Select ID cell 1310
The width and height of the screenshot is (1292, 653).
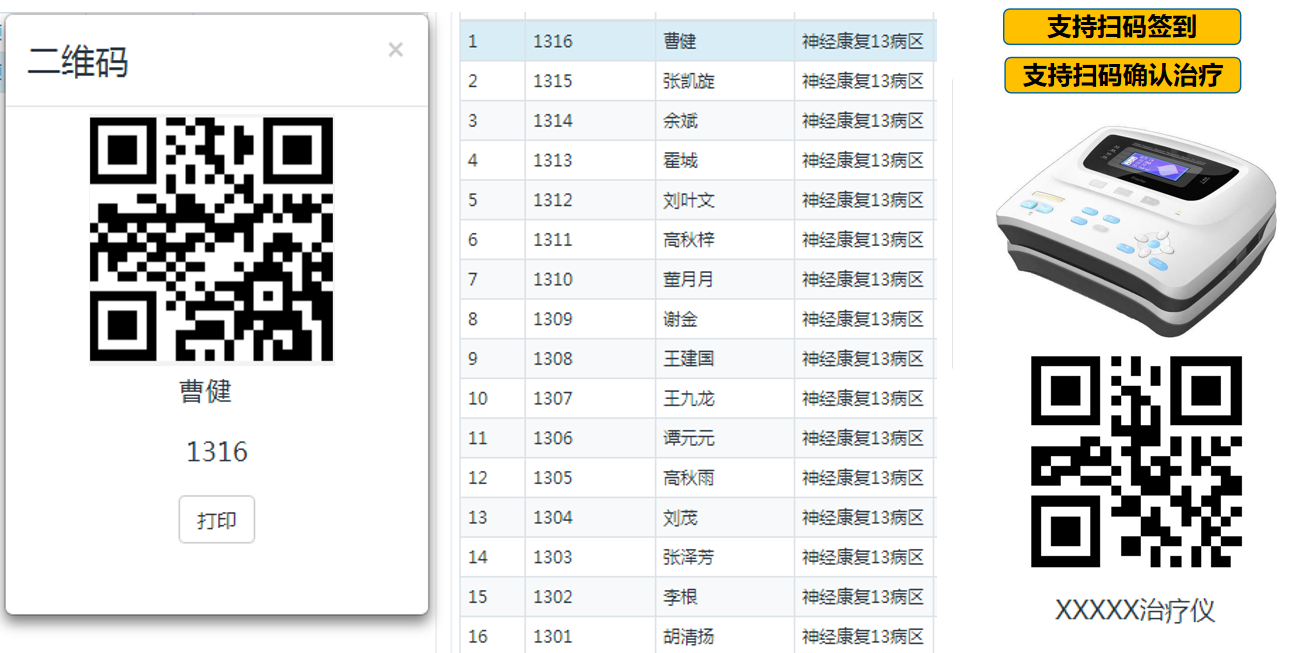tap(553, 279)
